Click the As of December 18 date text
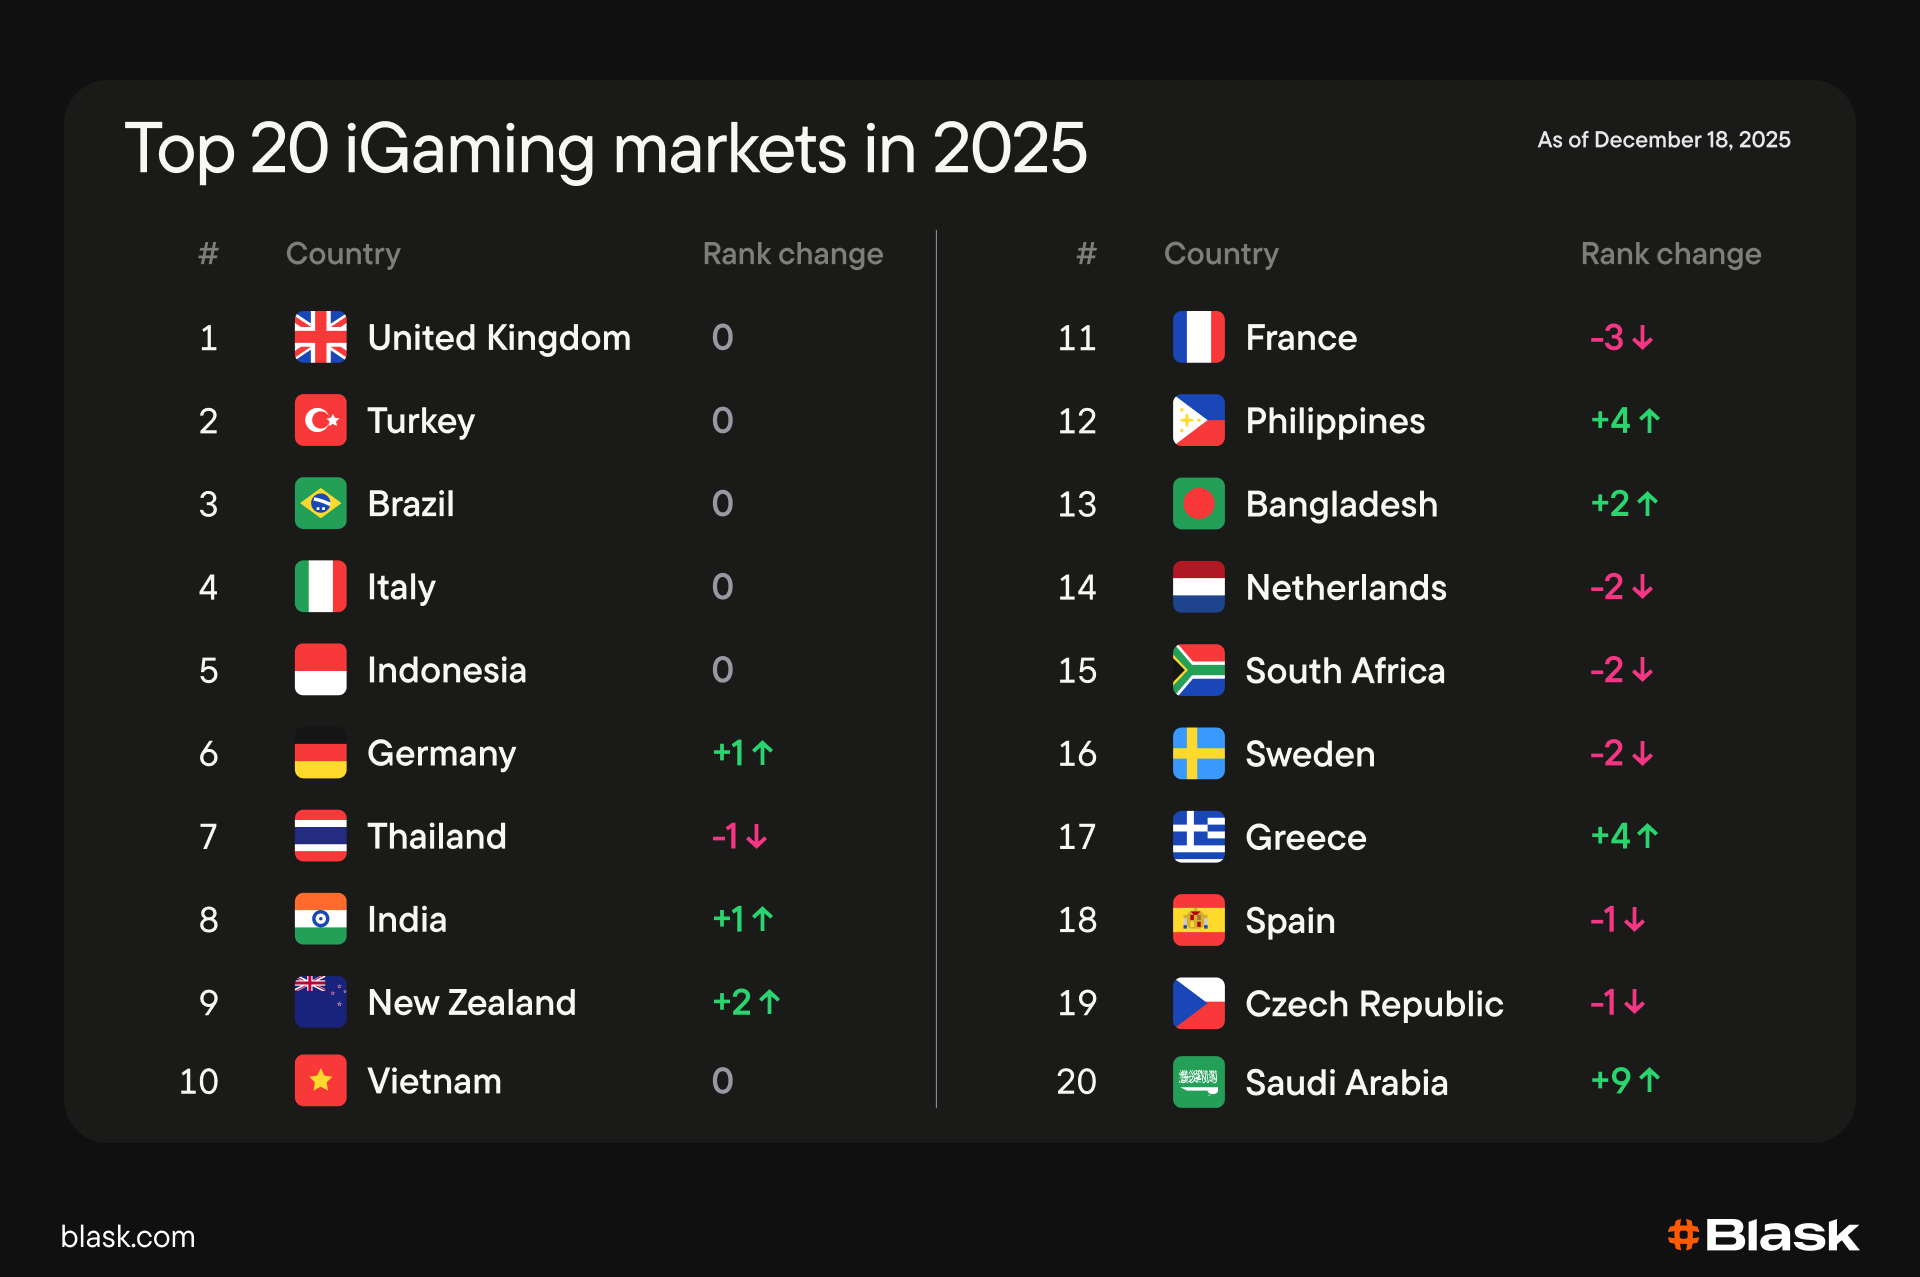The image size is (1920, 1277). [x=1664, y=140]
